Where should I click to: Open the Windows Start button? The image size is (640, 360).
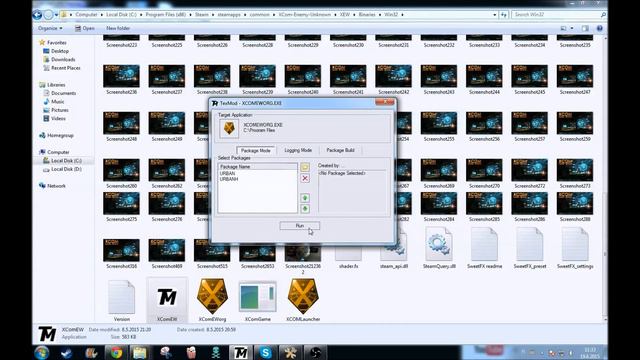click(x=42, y=353)
